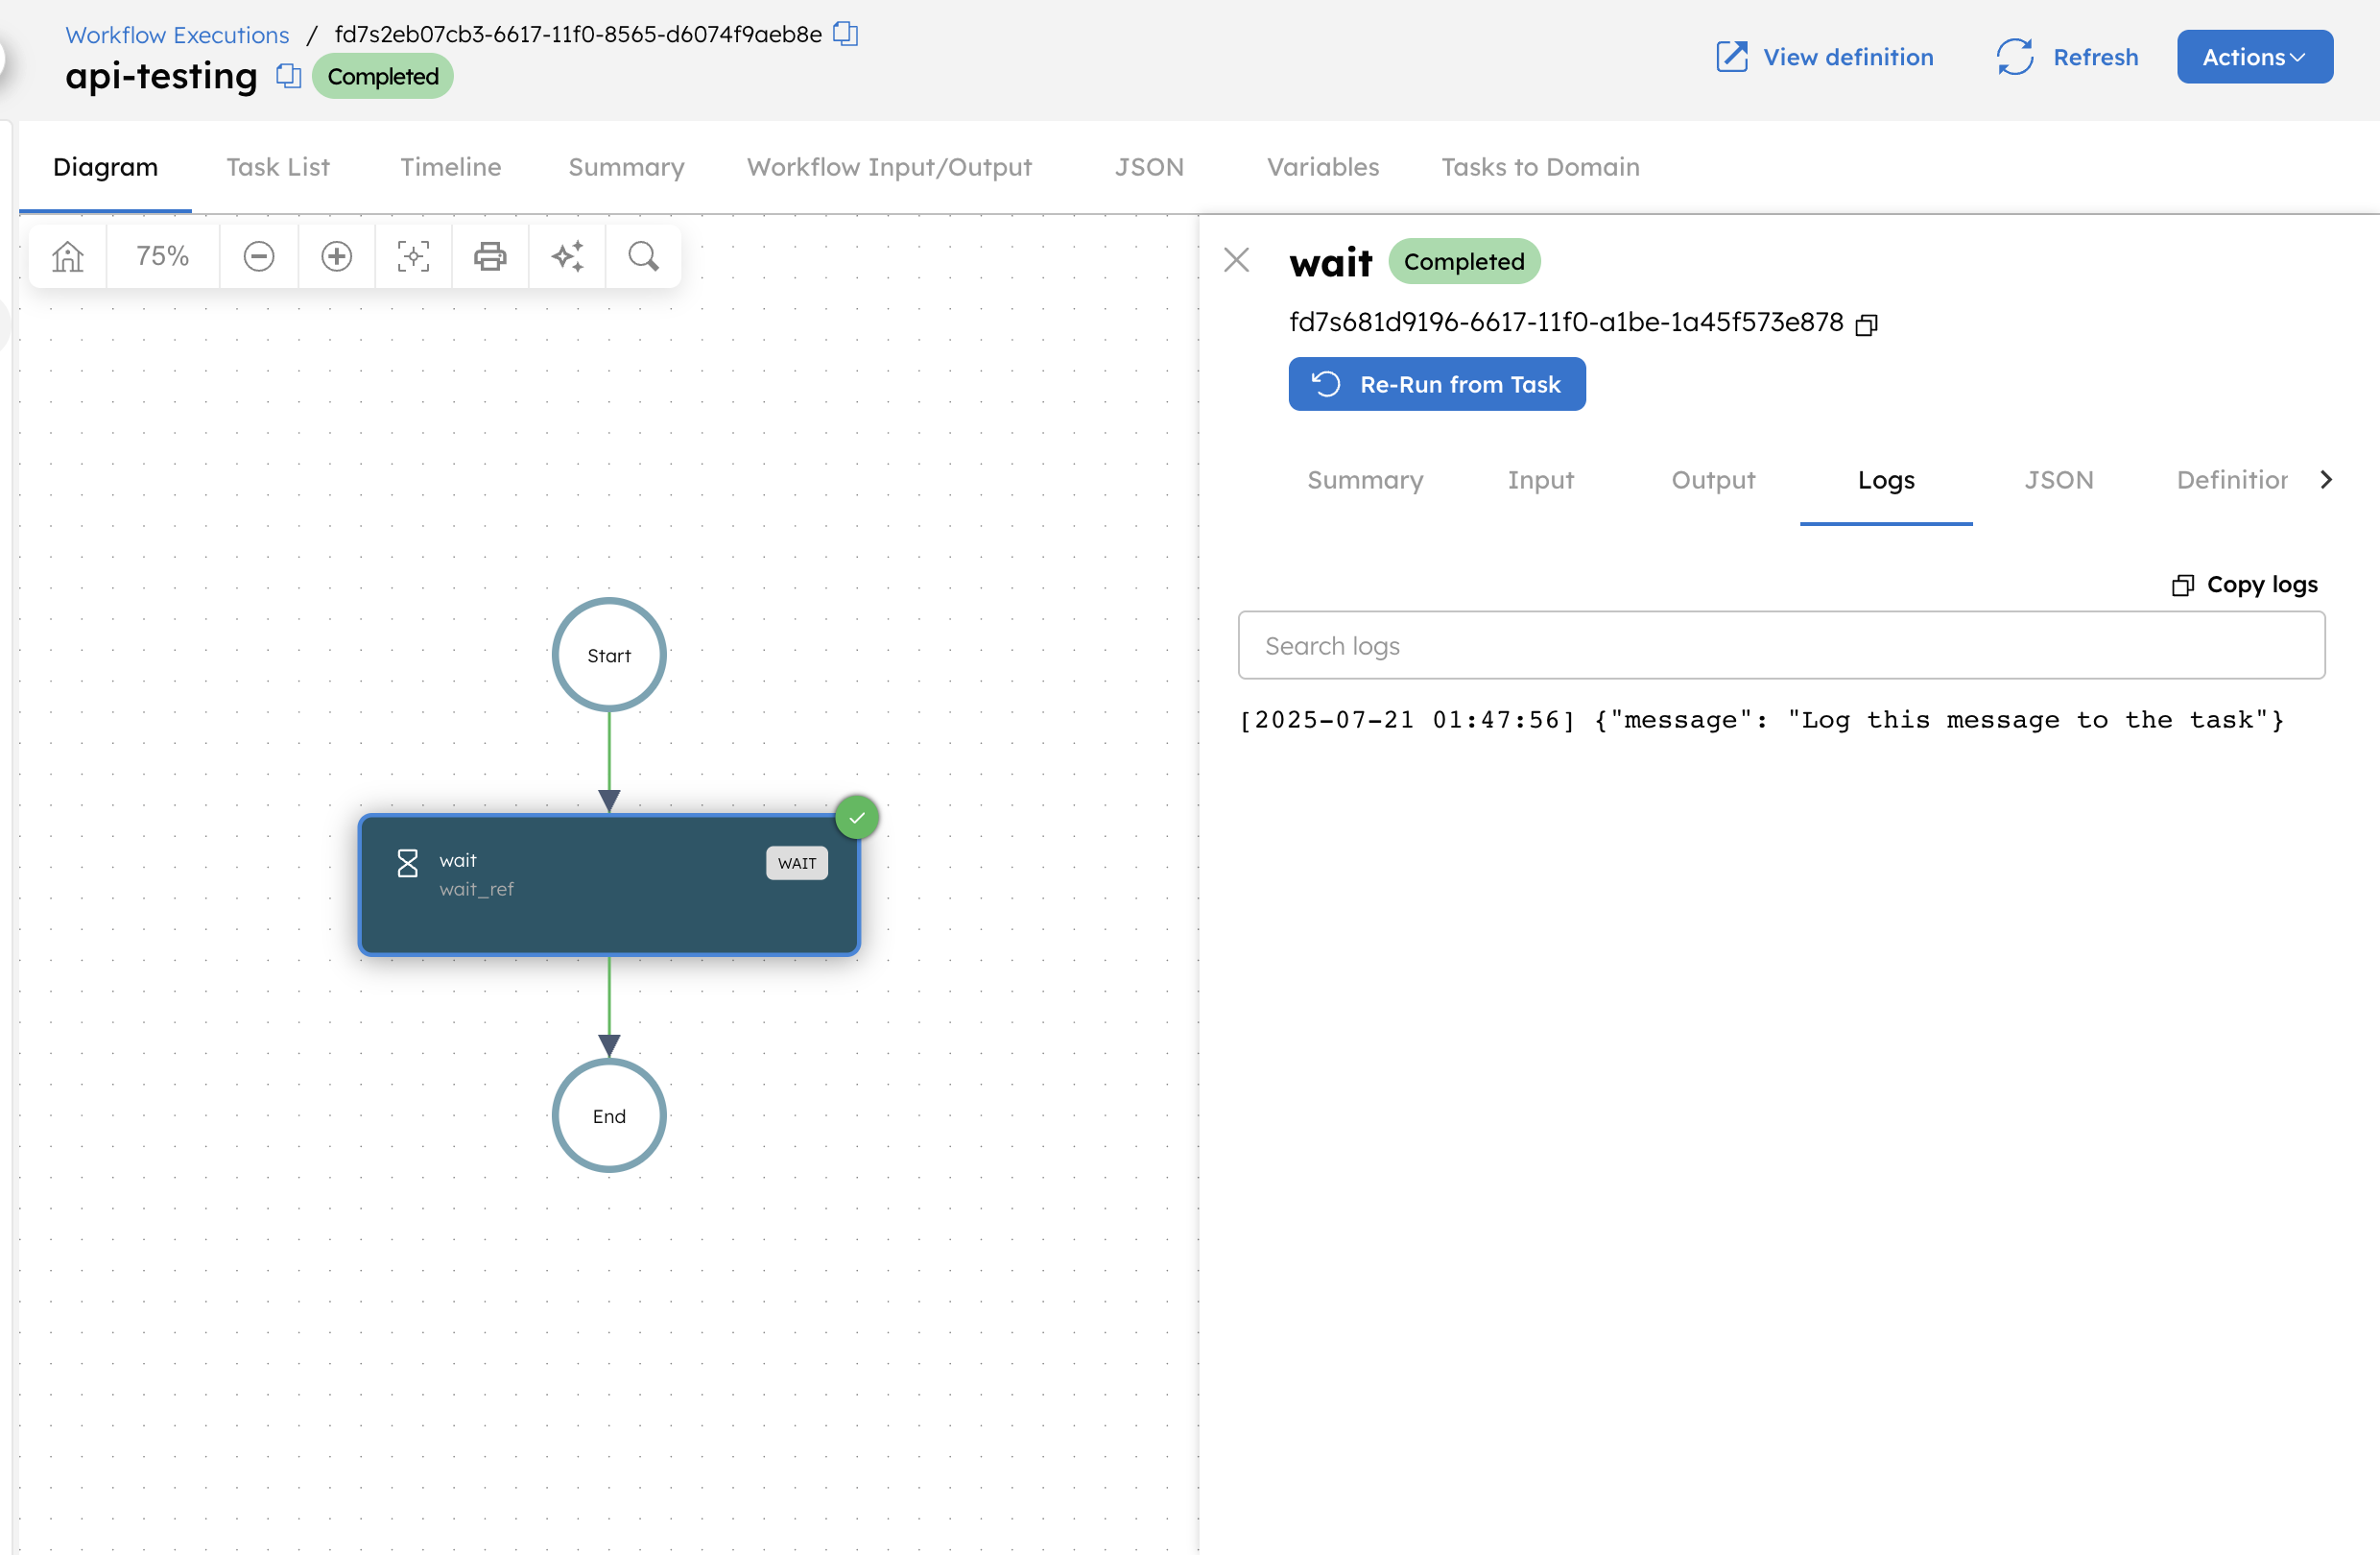Click the home icon in diagram toolbar
The height and width of the screenshot is (1555, 2380).
click(68, 257)
